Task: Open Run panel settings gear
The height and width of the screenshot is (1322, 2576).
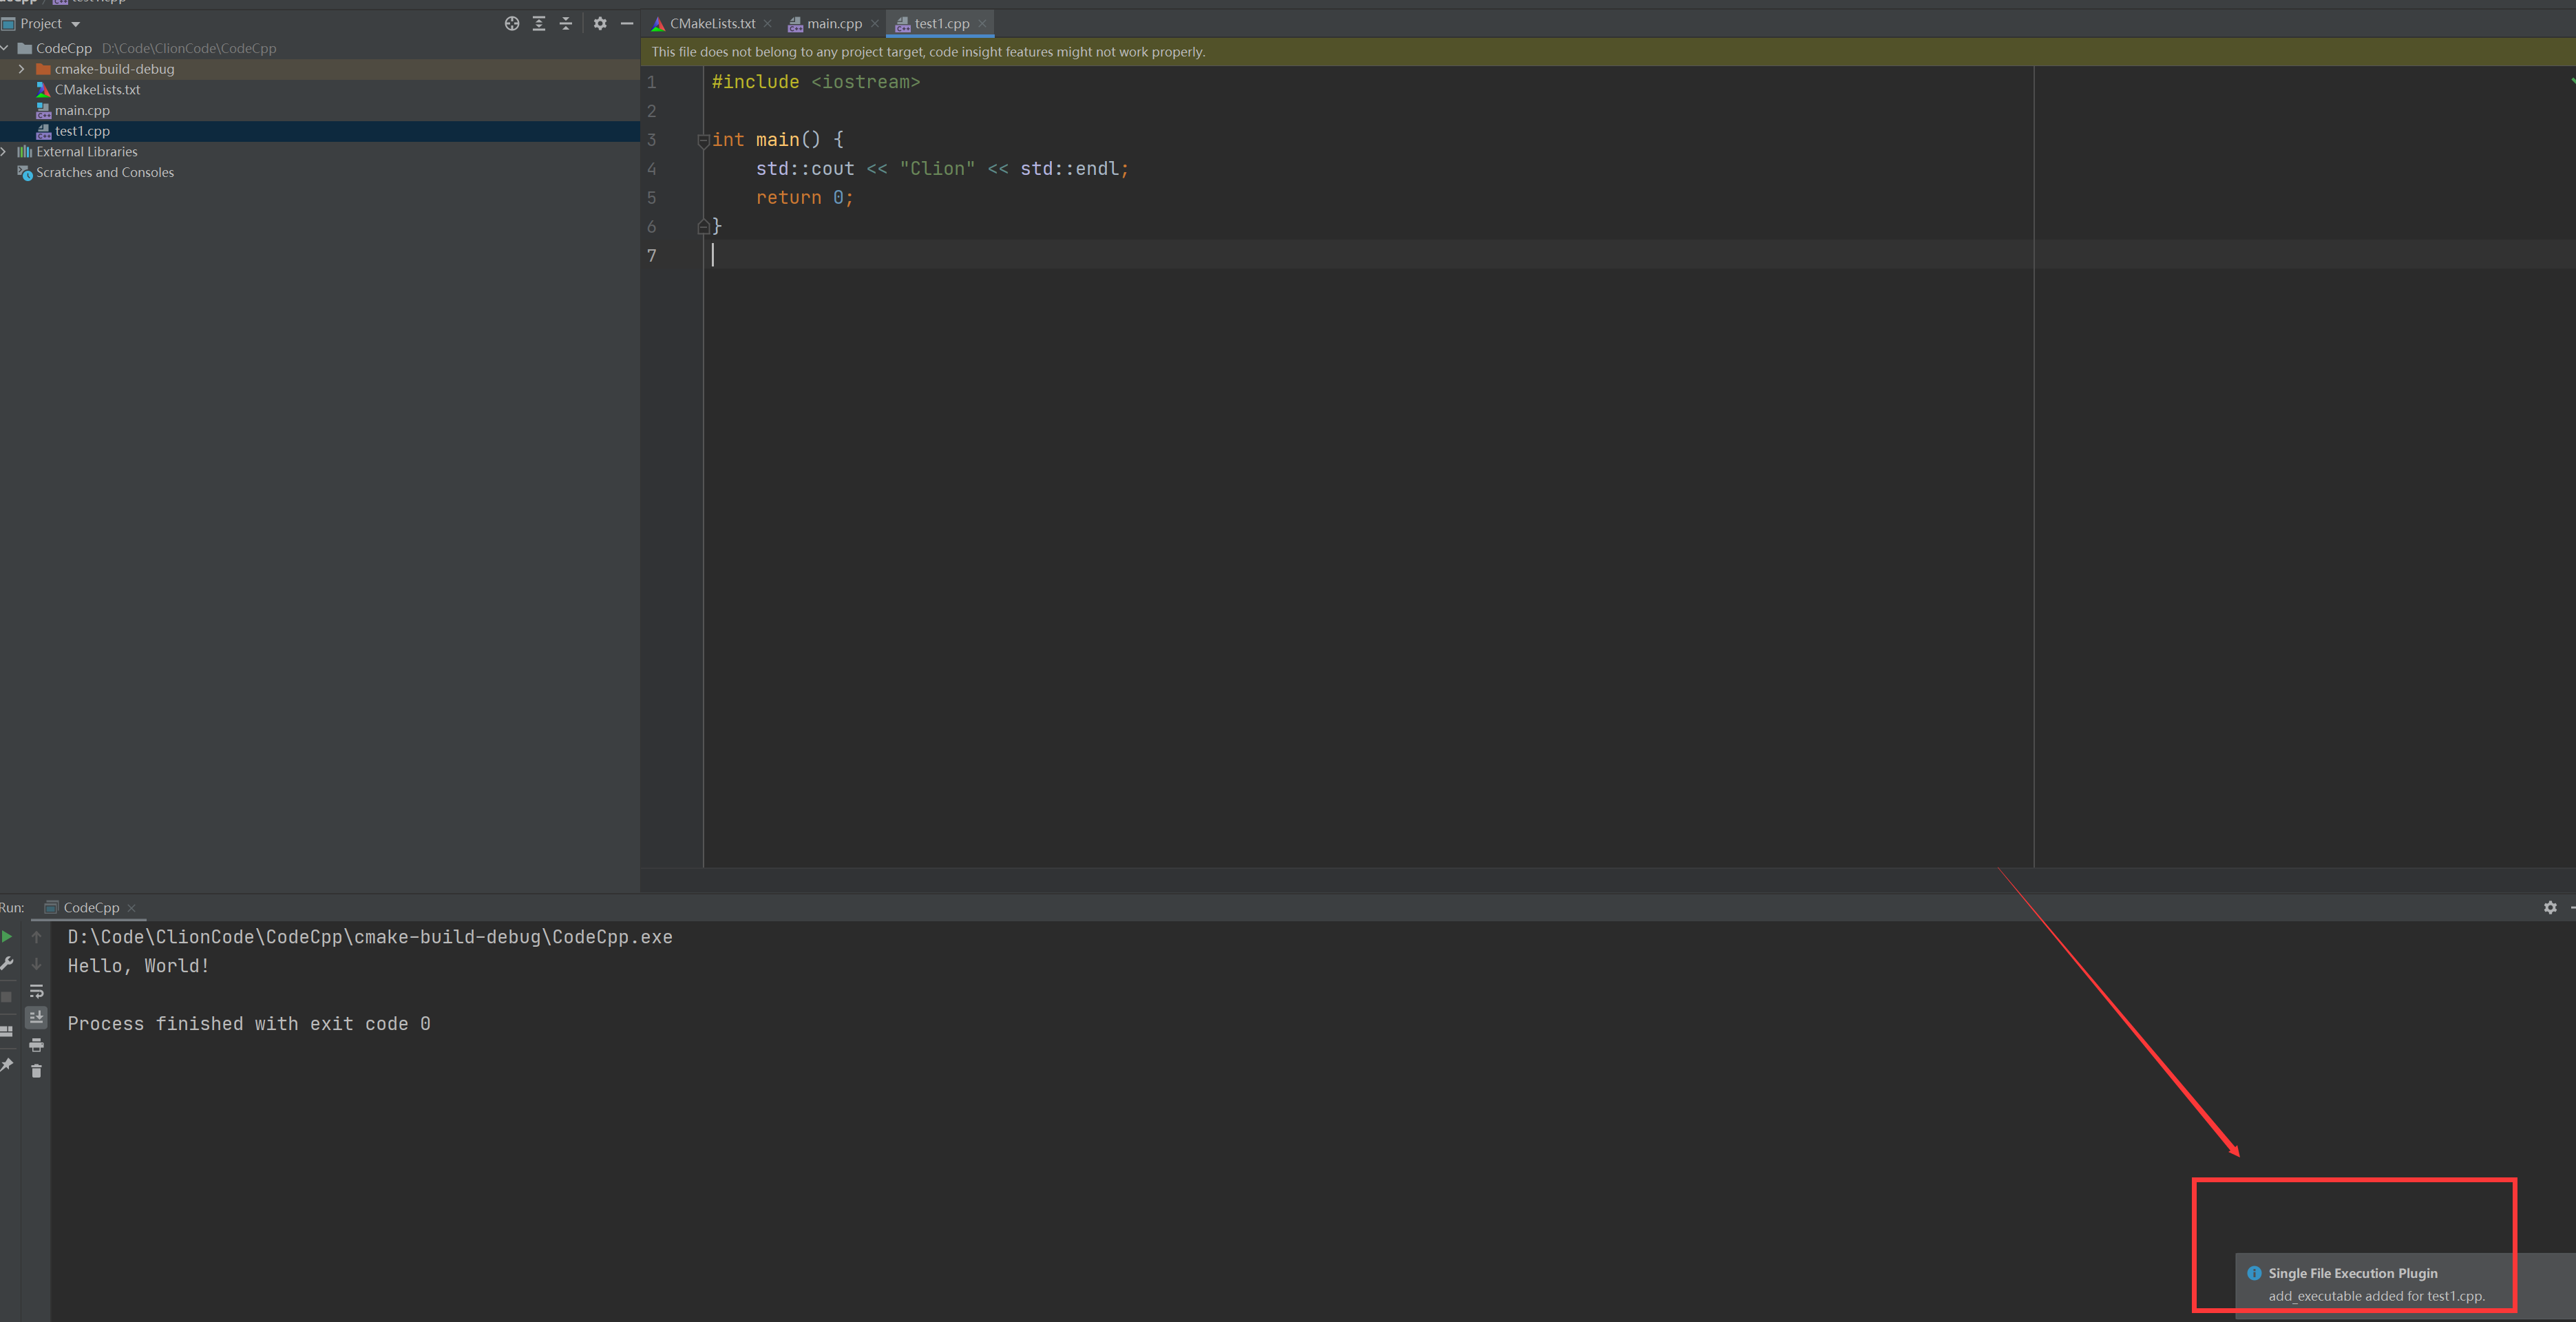Action: click(x=2550, y=907)
